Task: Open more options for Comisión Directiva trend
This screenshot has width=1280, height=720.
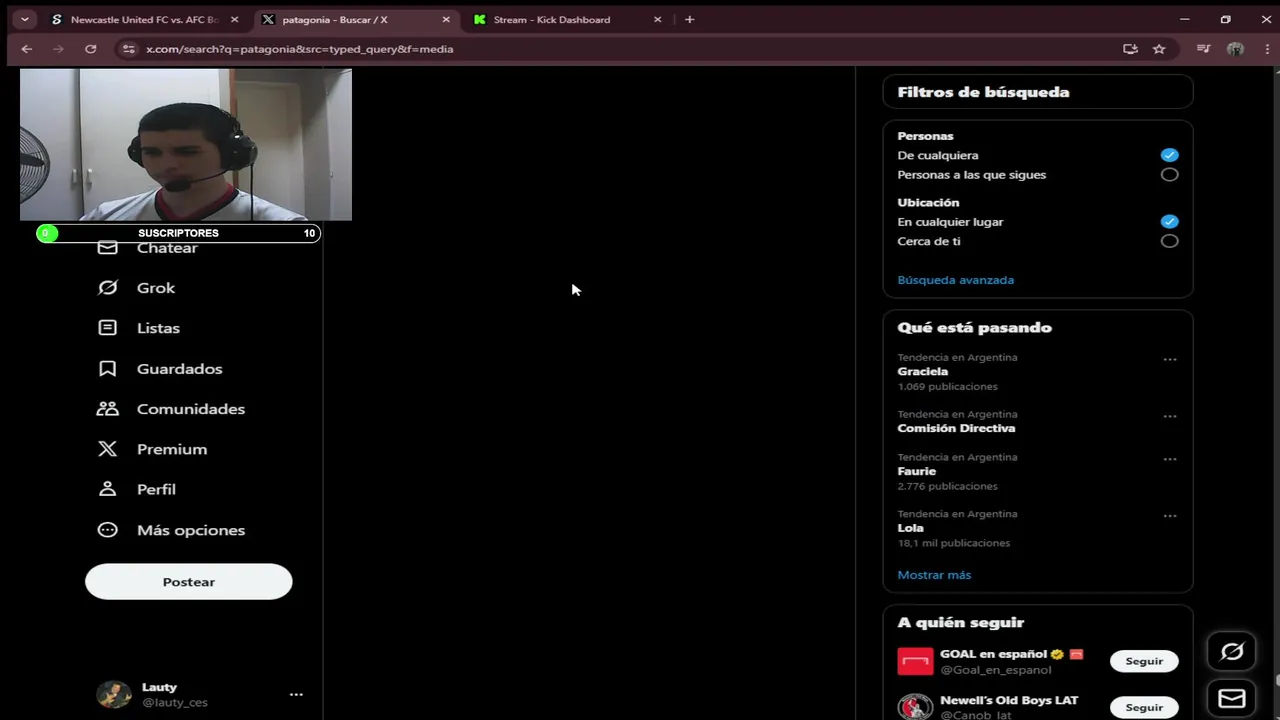Action: click(x=1169, y=417)
